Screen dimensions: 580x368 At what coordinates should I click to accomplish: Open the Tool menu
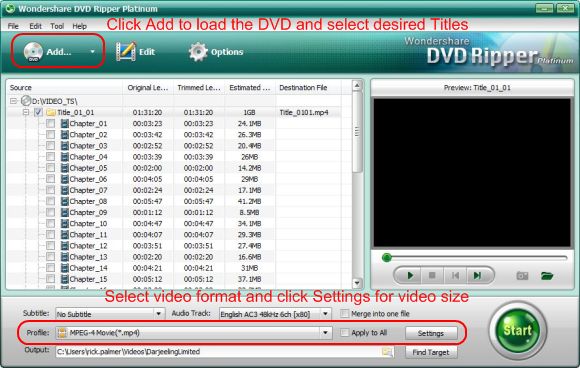pyautogui.click(x=57, y=26)
